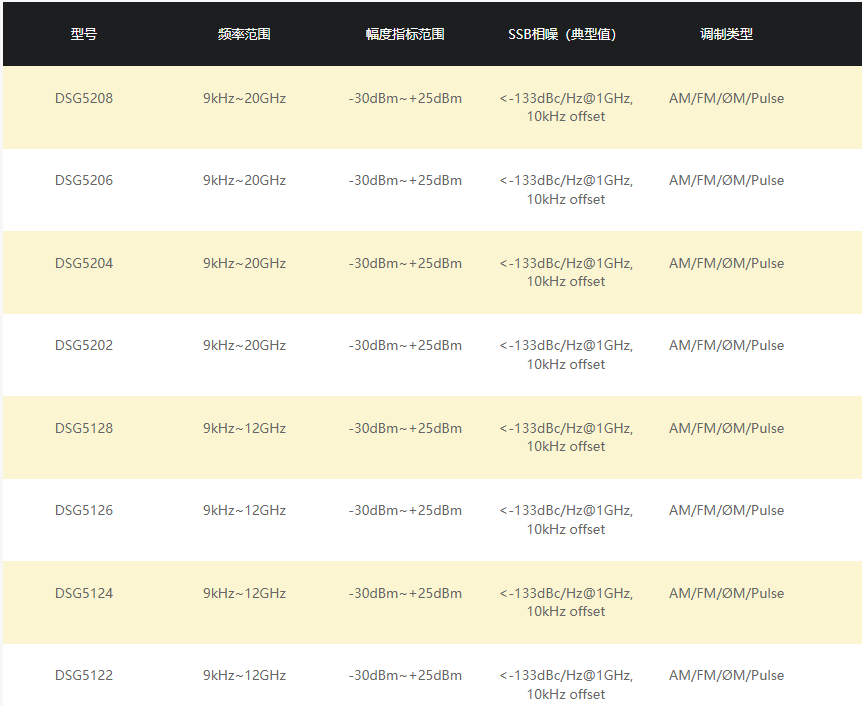Click SSB phase noise value for DSG5126
The height and width of the screenshot is (706, 862).
[x=566, y=520]
